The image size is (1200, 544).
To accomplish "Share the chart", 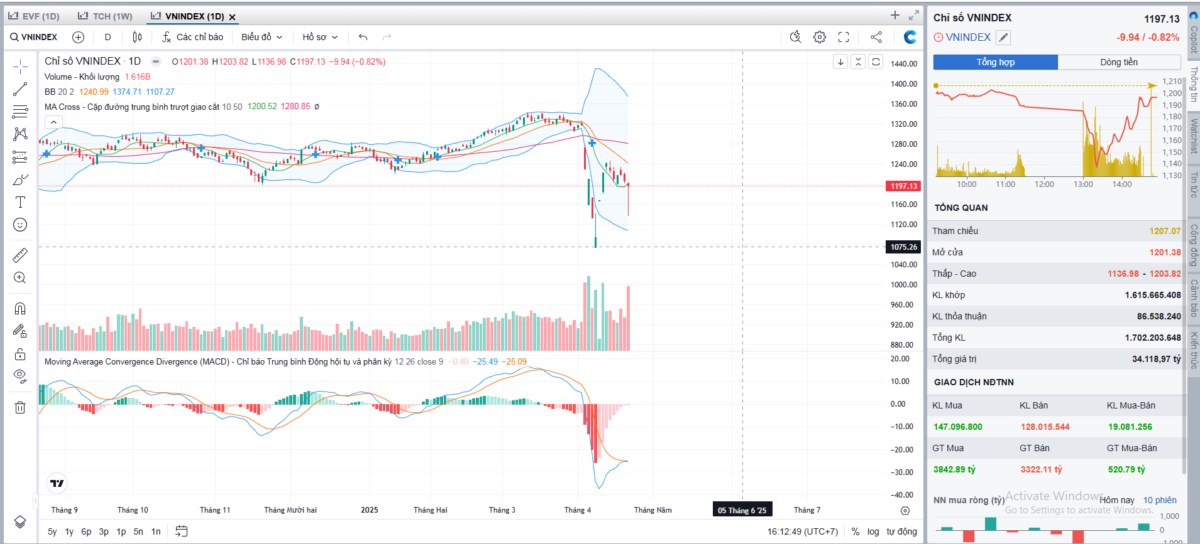I will click(876, 37).
